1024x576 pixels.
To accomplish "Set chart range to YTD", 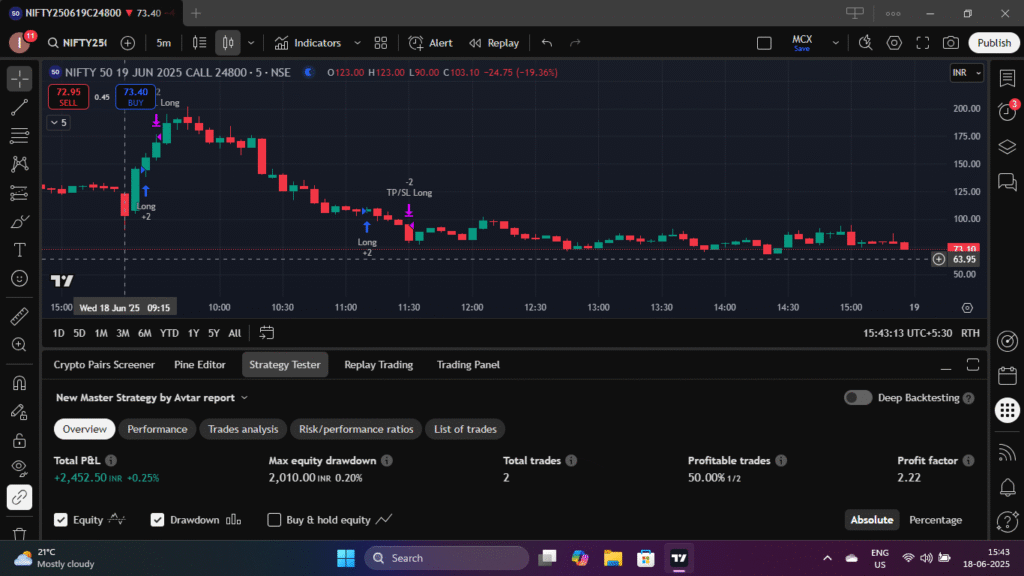I will tap(169, 333).
